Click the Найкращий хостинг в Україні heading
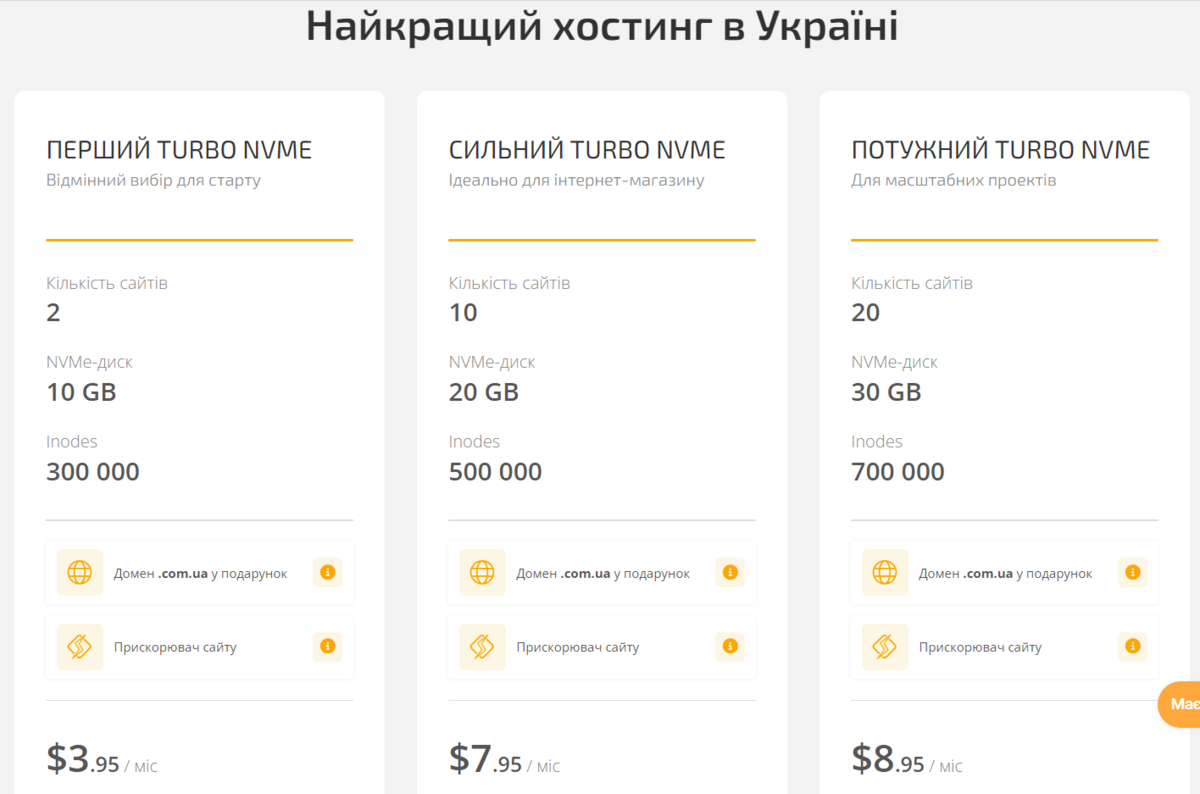Image resolution: width=1200 pixels, height=794 pixels. click(601, 27)
